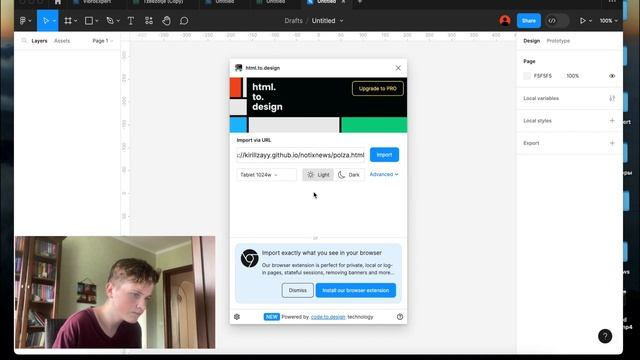Open the frame tools dropdown arrow
640x360 pixels.
pyautogui.click(x=76, y=21)
